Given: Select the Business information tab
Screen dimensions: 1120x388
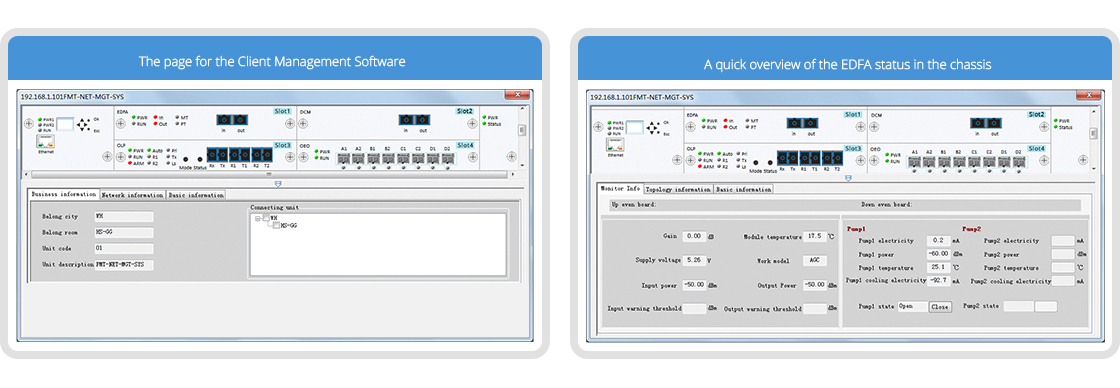Looking at the screenshot, I should pos(64,194).
